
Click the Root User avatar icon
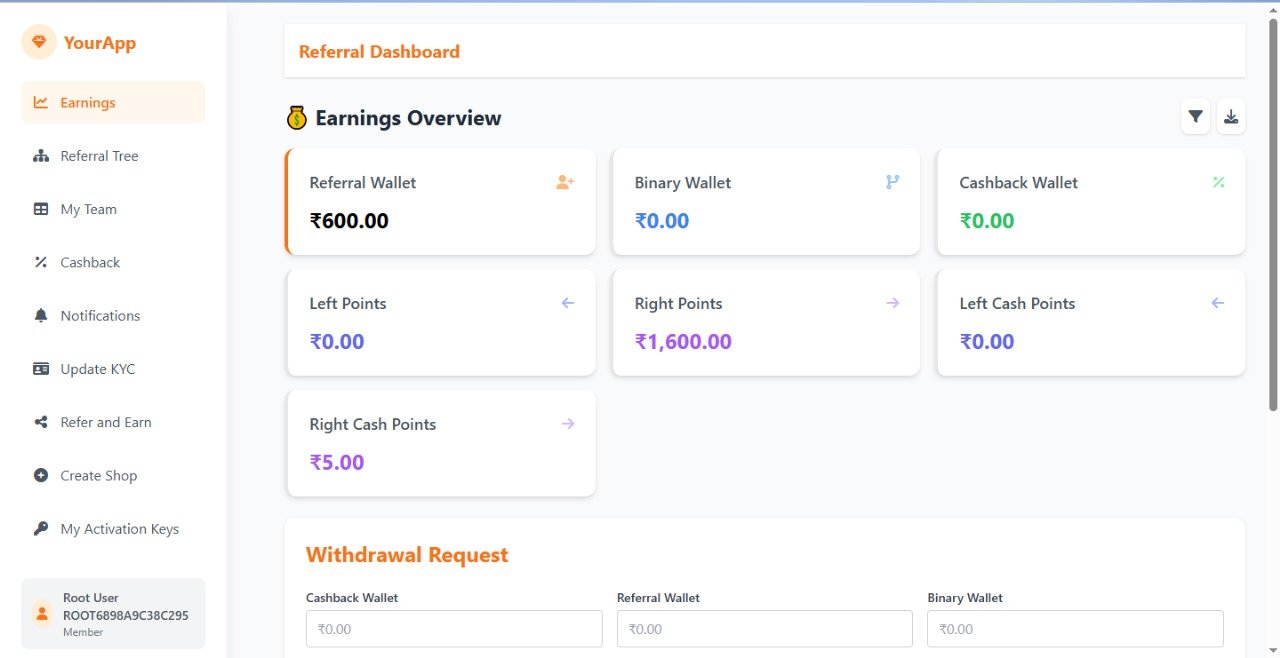coord(42,613)
